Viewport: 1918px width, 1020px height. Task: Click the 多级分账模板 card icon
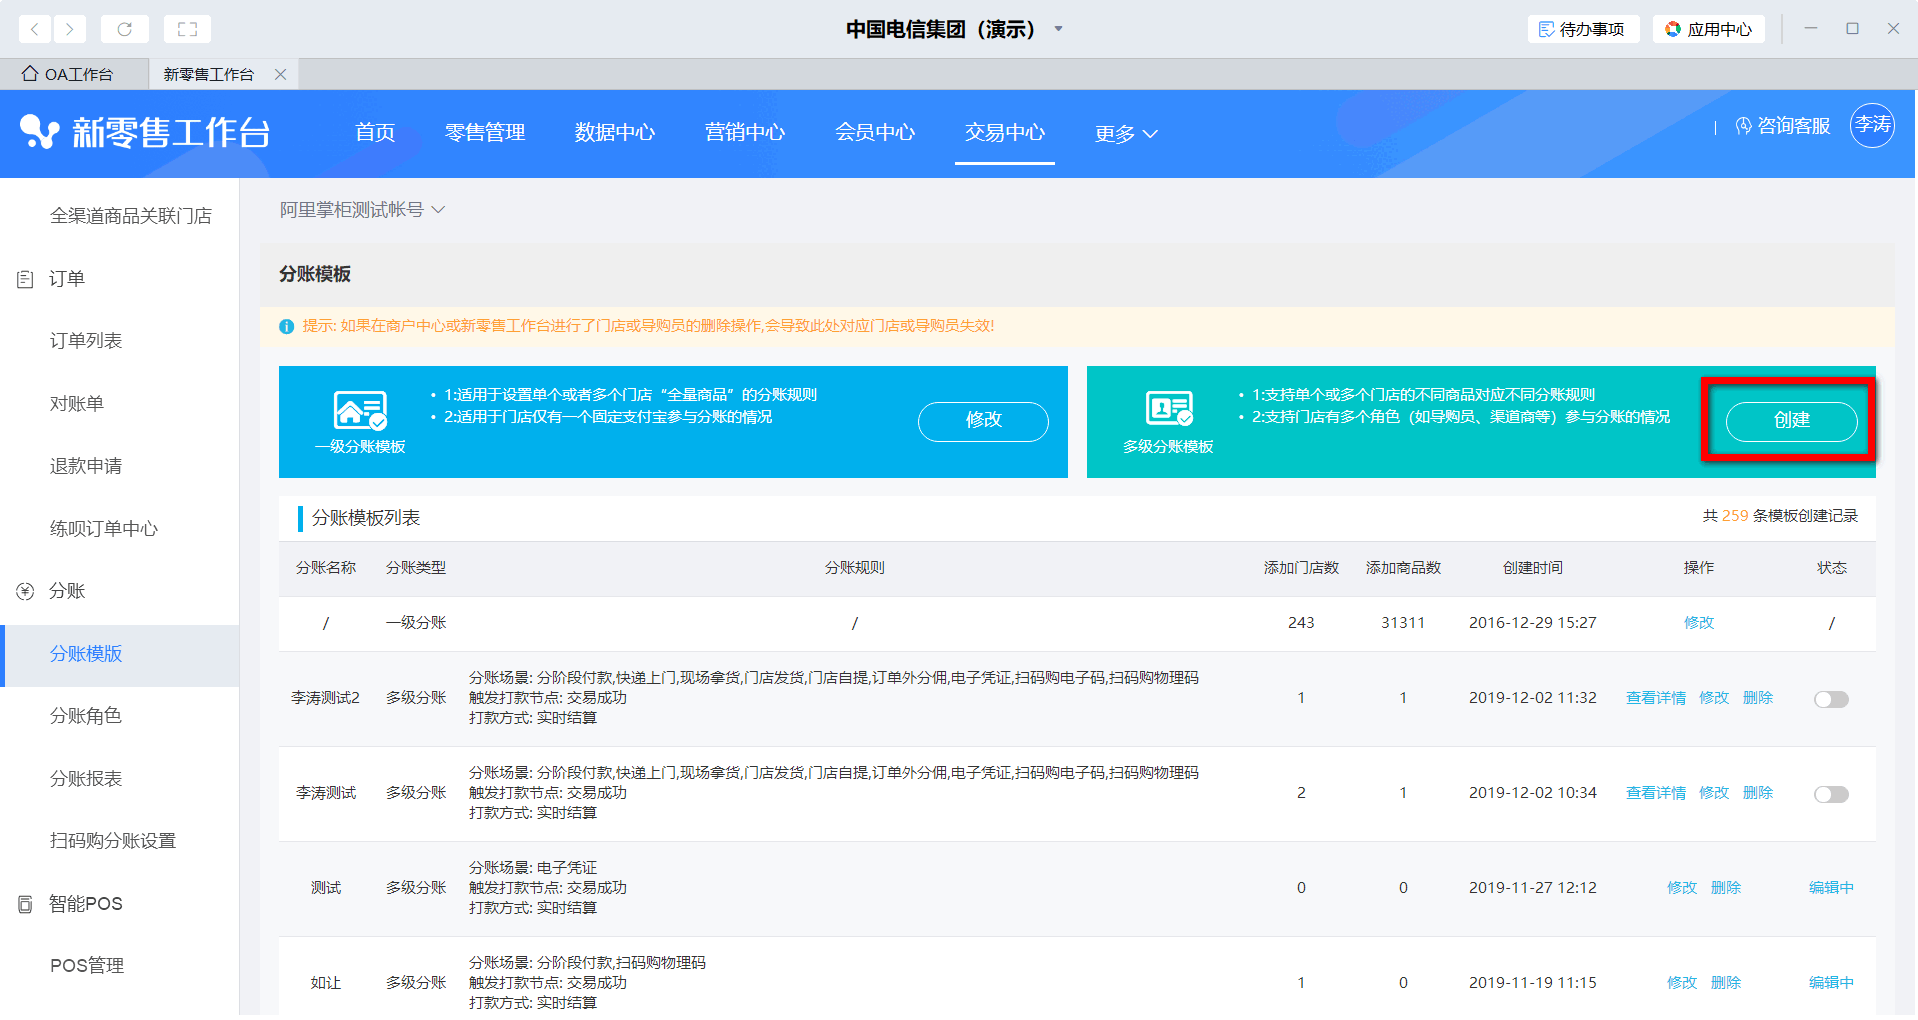(x=1169, y=408)
